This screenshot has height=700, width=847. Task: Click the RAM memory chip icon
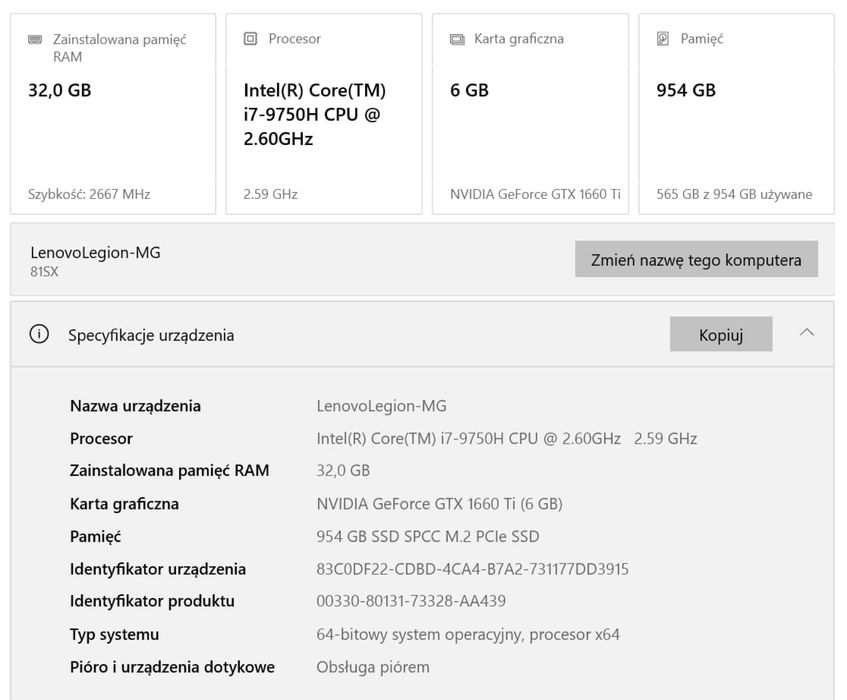click(35, 39)
